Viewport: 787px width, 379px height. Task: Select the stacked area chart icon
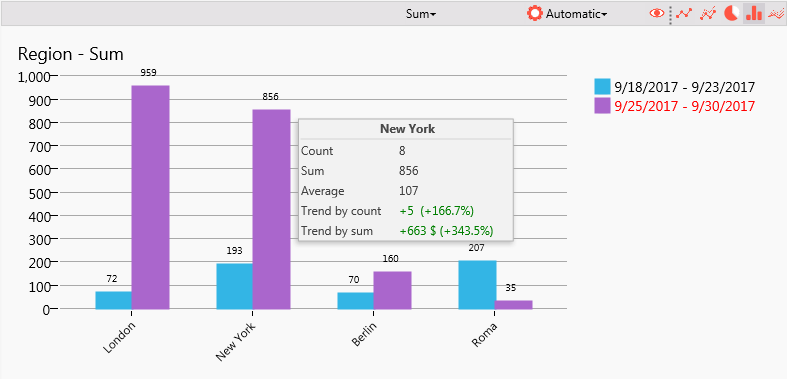click(776, 14)
